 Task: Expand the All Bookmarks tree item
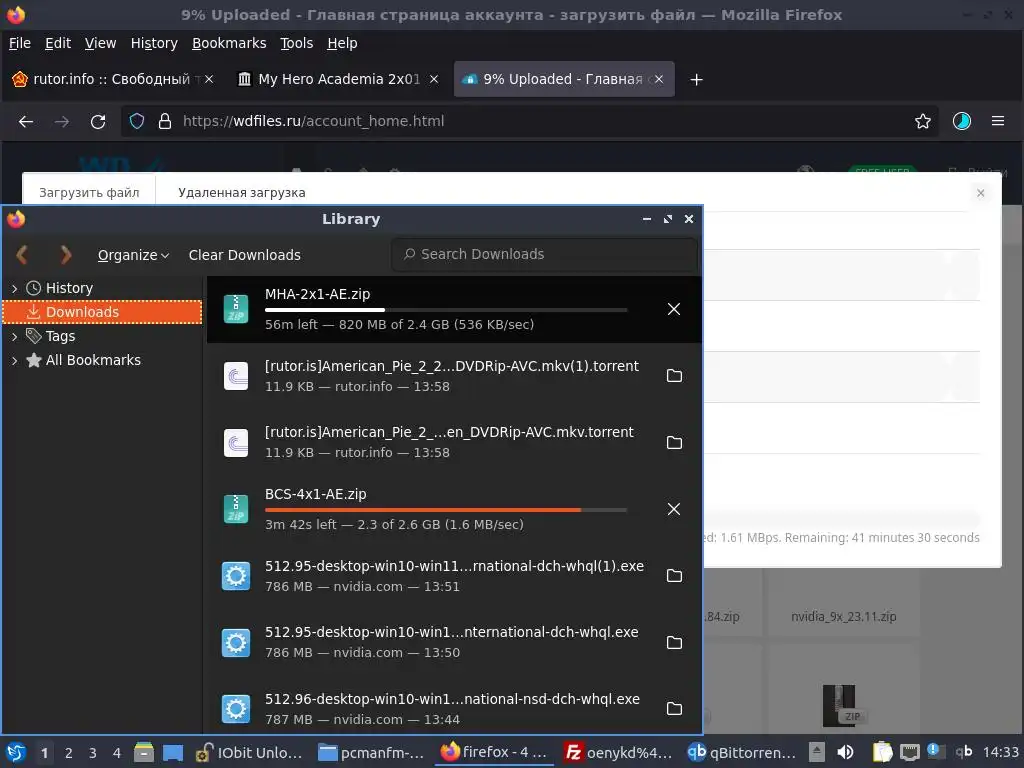click(14, 360)
